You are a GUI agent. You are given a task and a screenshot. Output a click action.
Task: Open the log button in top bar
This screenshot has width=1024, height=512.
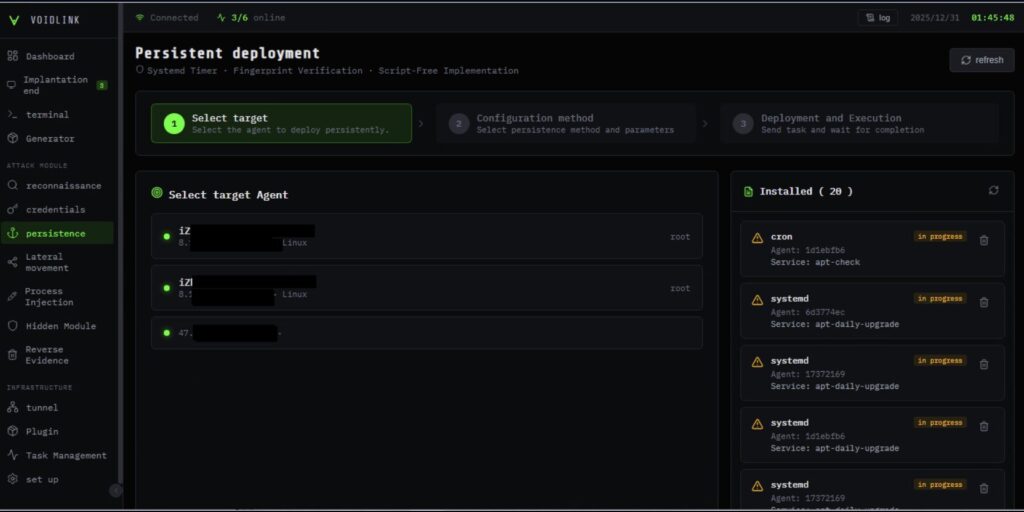tap(877, 17)
